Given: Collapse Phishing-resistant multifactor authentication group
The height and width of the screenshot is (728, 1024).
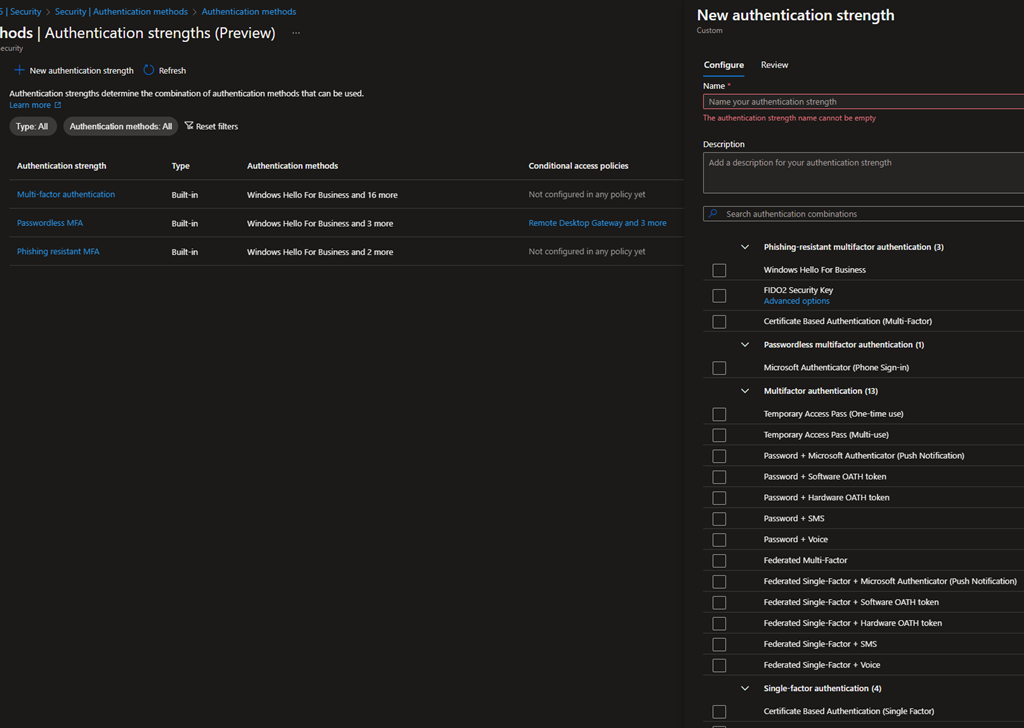Looking at the screenshot, I should pos(745,247).
